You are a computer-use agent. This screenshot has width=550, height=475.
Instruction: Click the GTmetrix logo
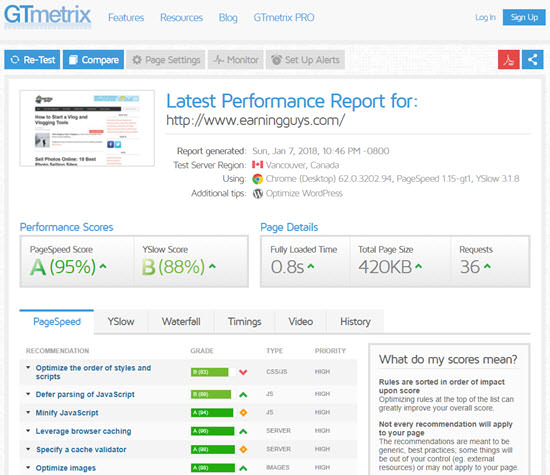click(x=47, y=16)
